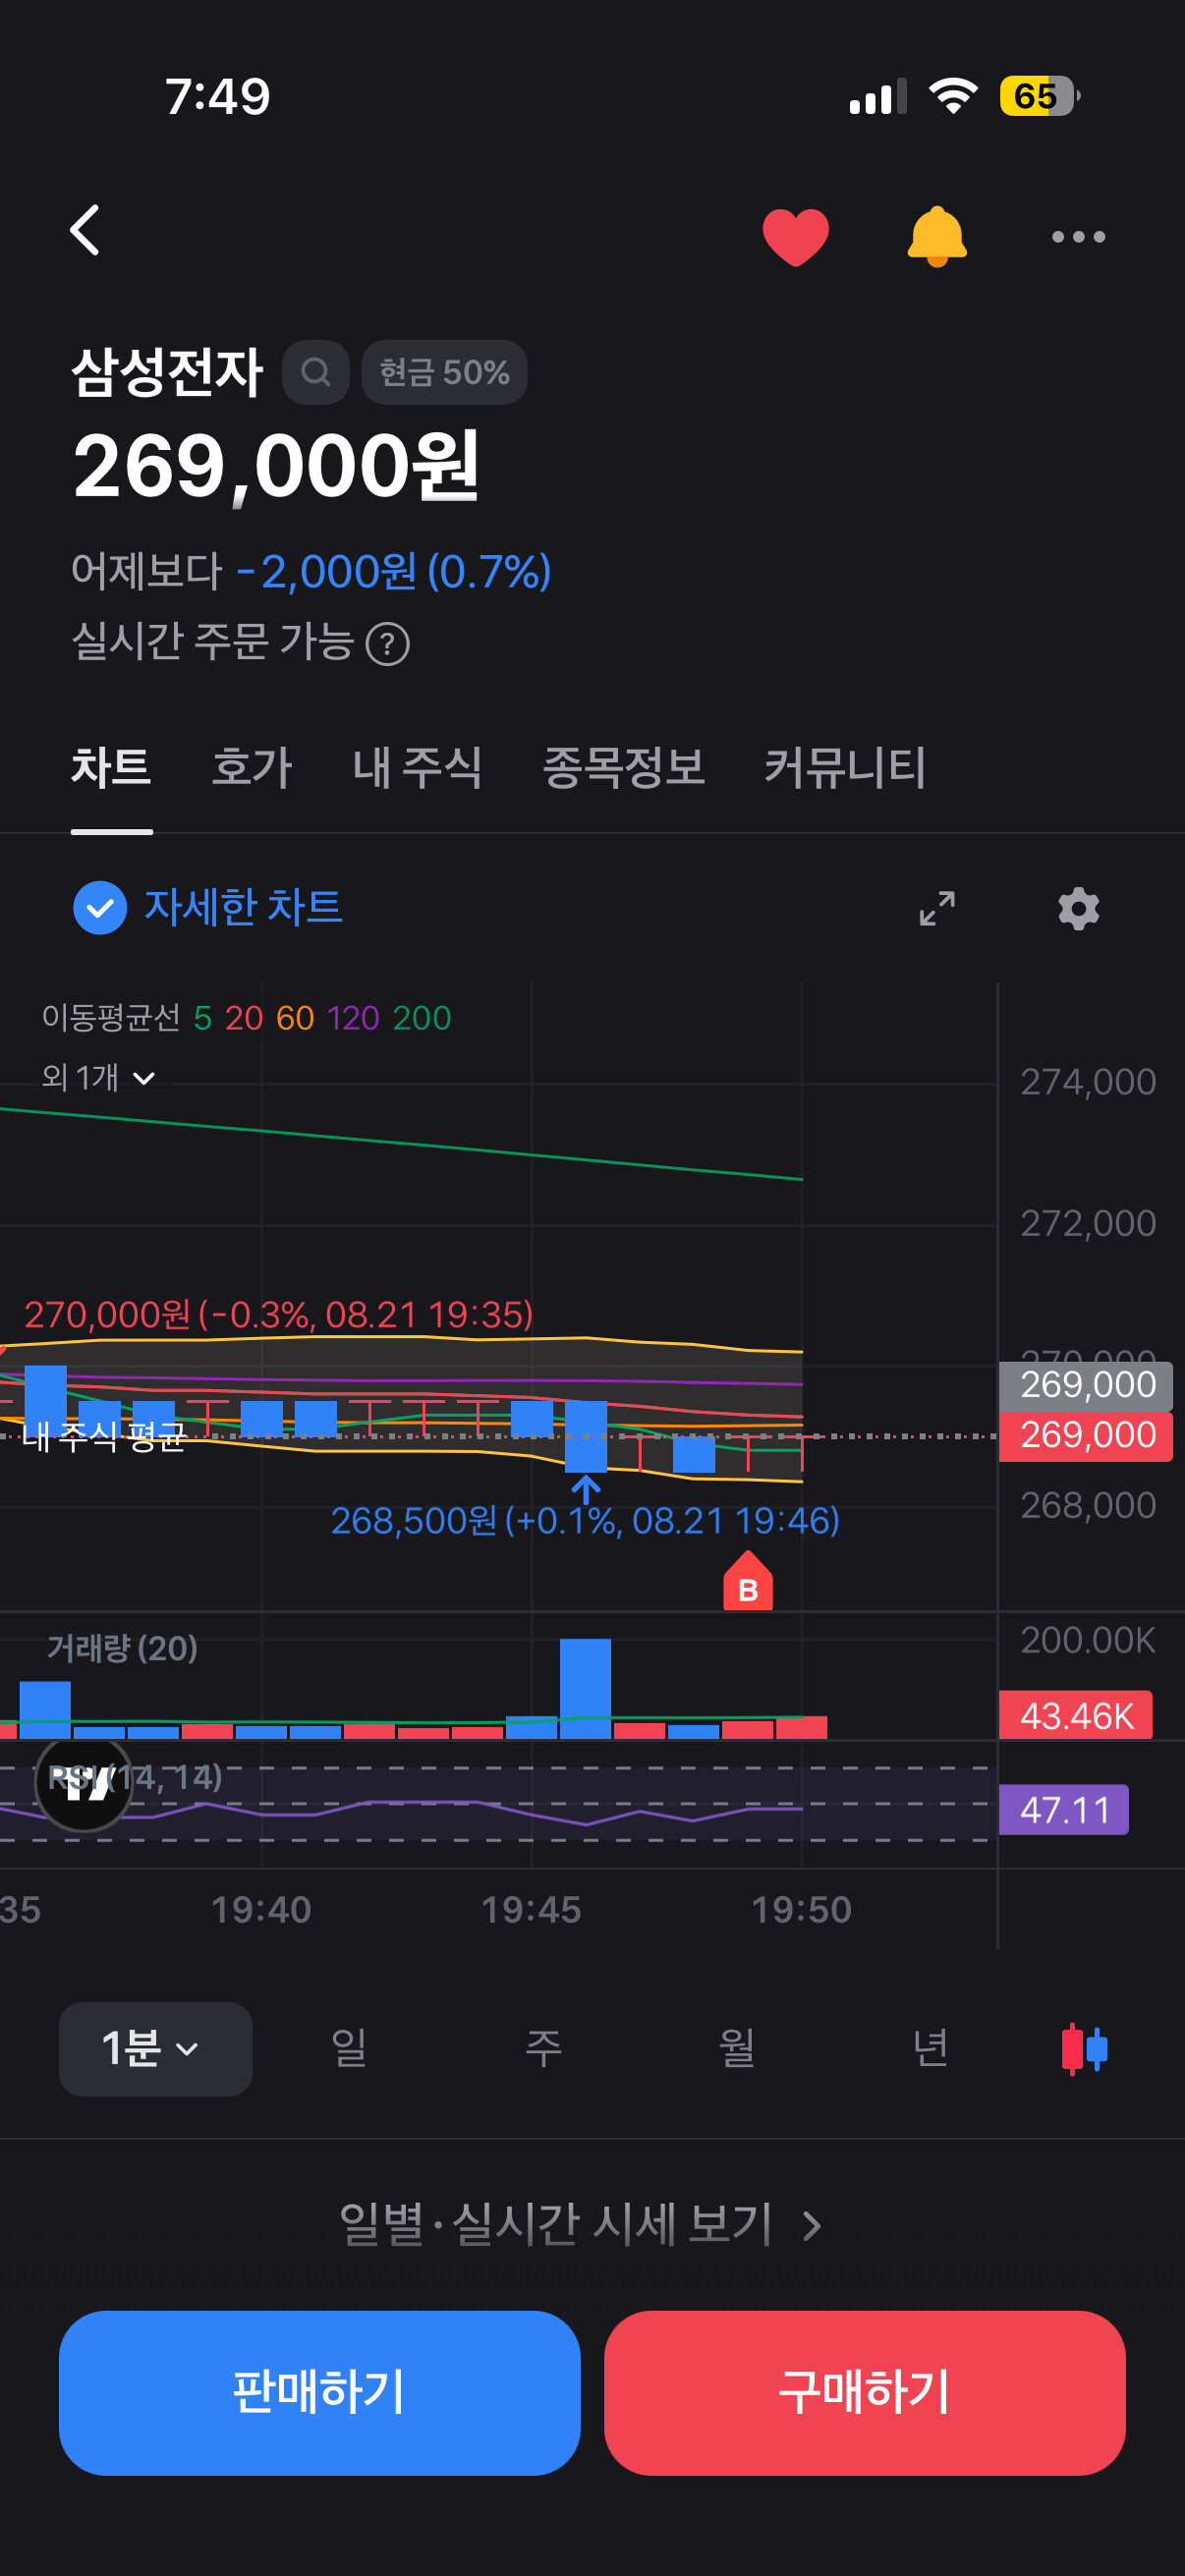1185x2576 pixels.
Task: Tap the 60 moving average label
Action: pos(295,1018)
